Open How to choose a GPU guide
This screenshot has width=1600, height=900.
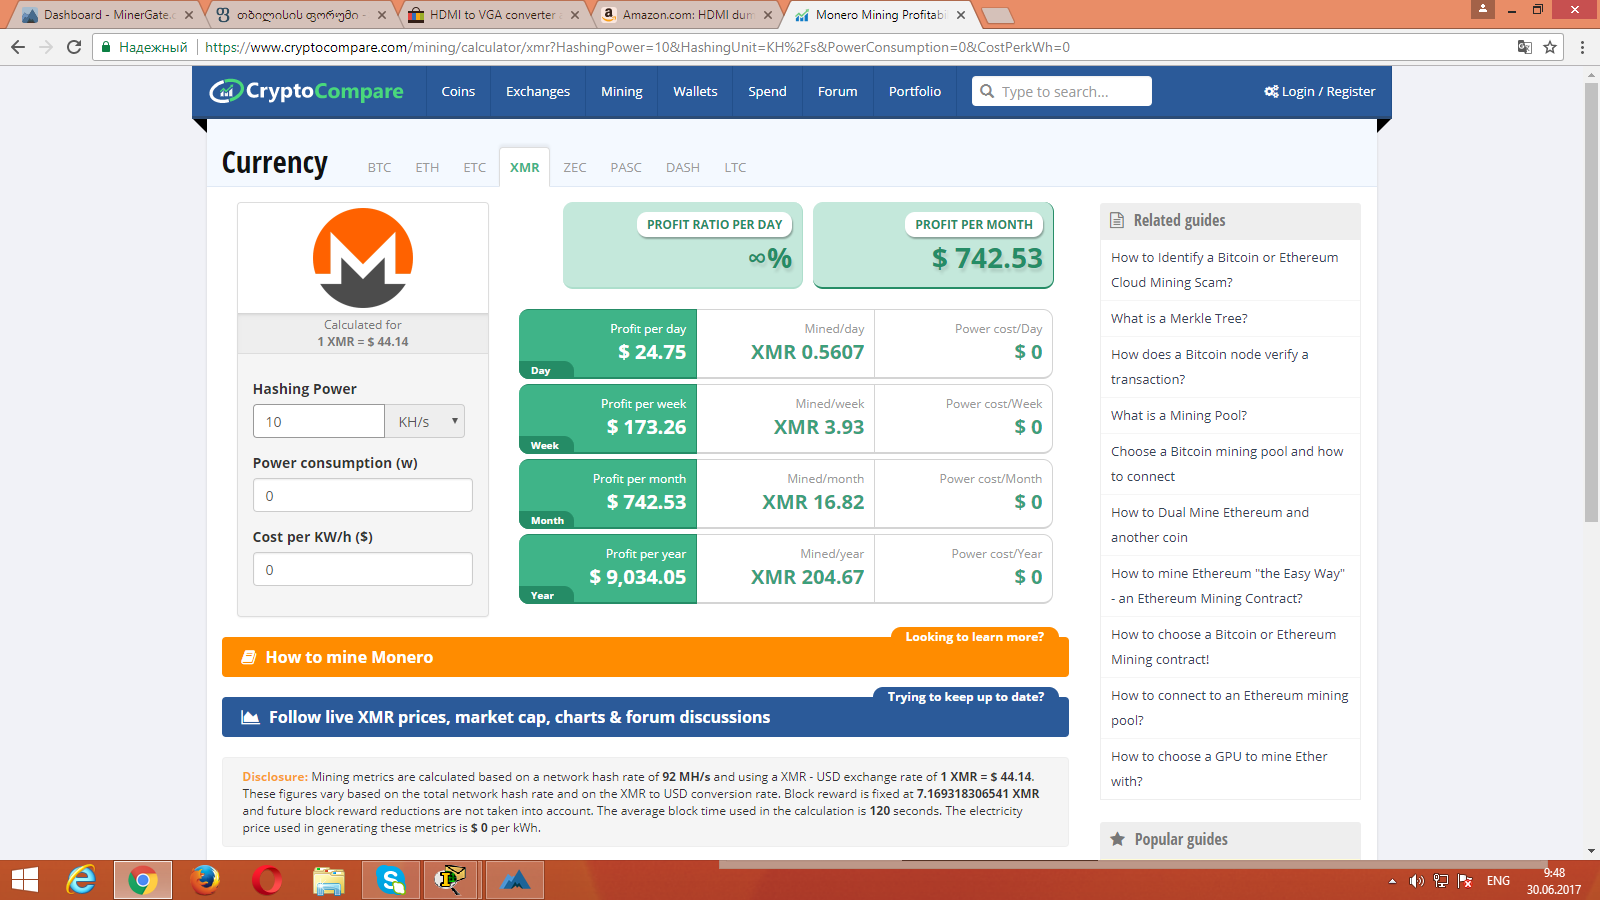point(1220,769)
